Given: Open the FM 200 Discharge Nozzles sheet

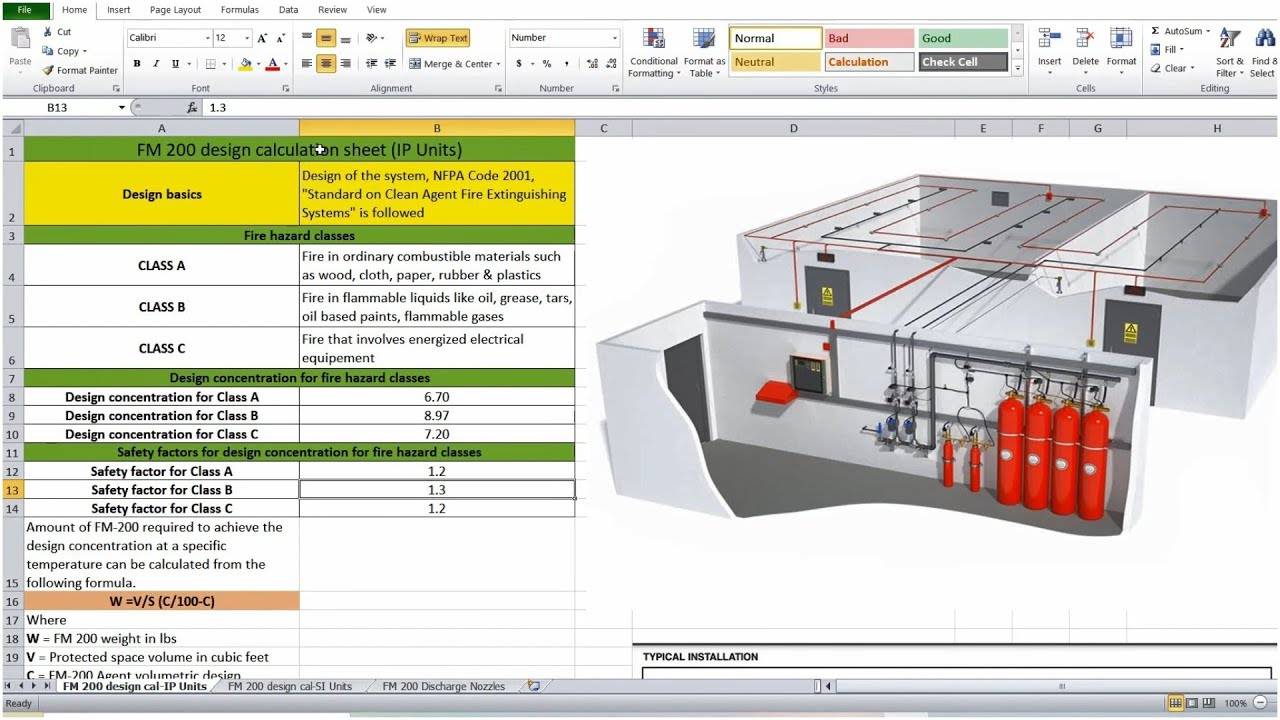Looking at the screenshot, I should tap(445, 686).
